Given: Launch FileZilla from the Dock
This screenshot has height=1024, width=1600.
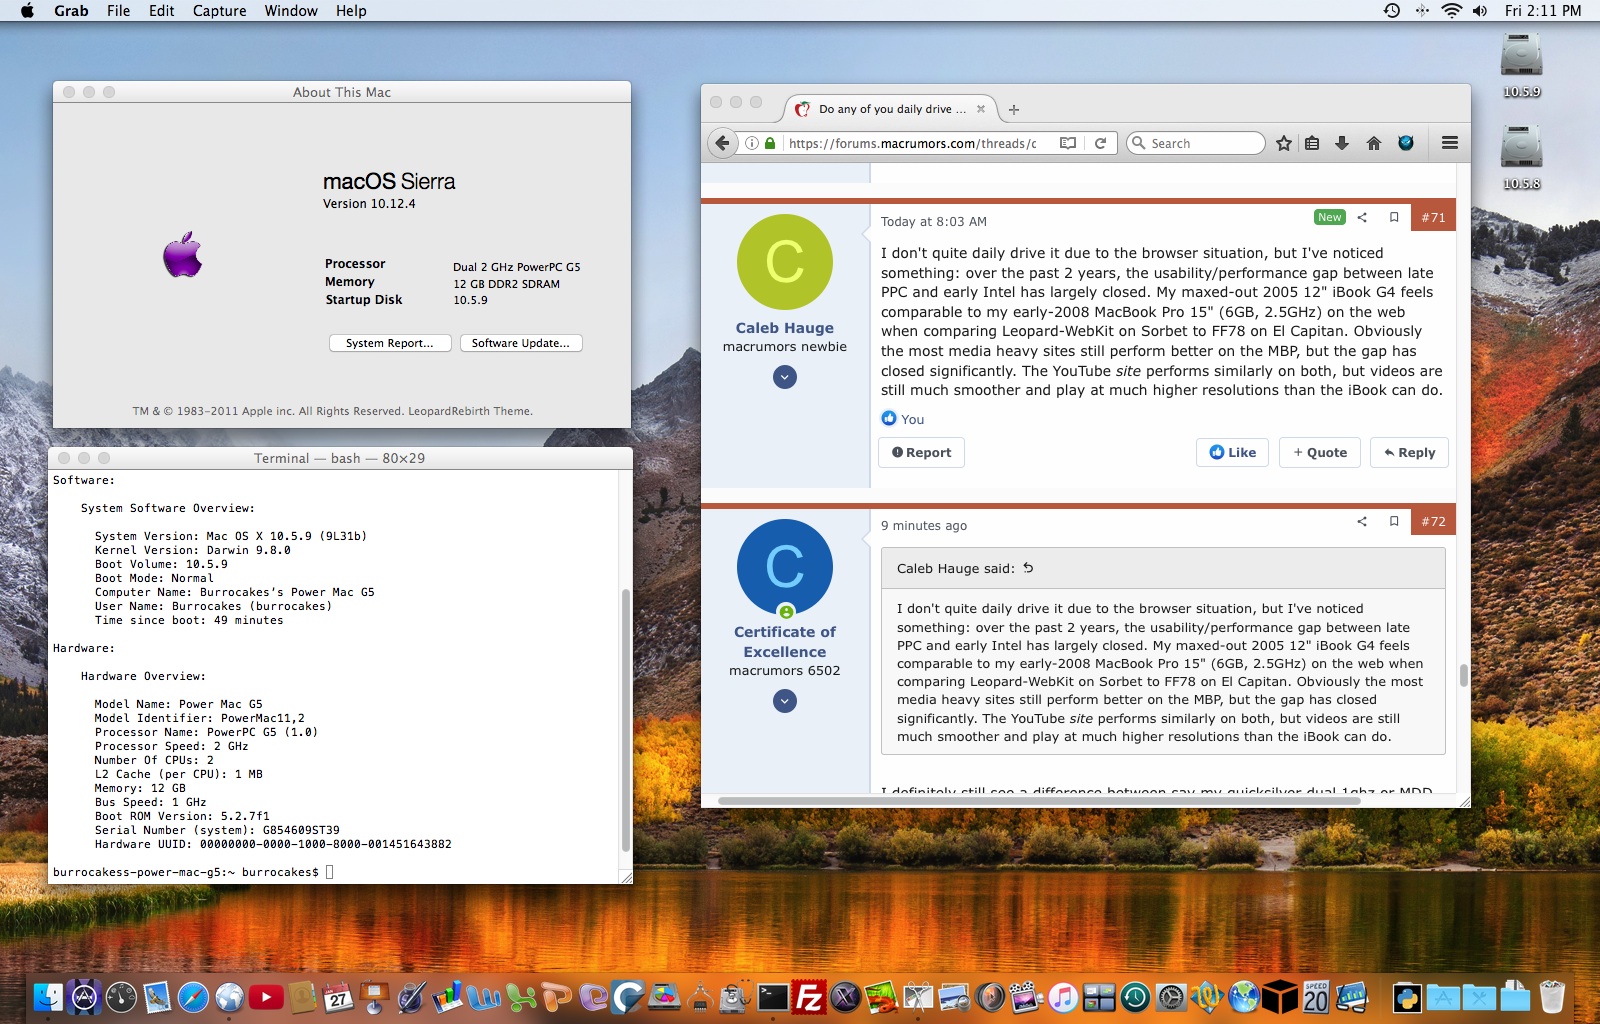Looking at the screenshot, I should pos(809,997).
